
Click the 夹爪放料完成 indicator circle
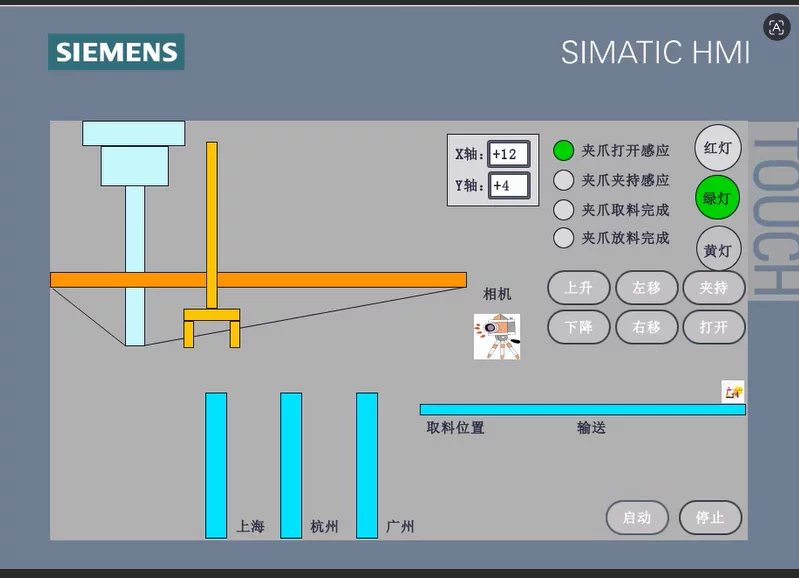(564, 238)
